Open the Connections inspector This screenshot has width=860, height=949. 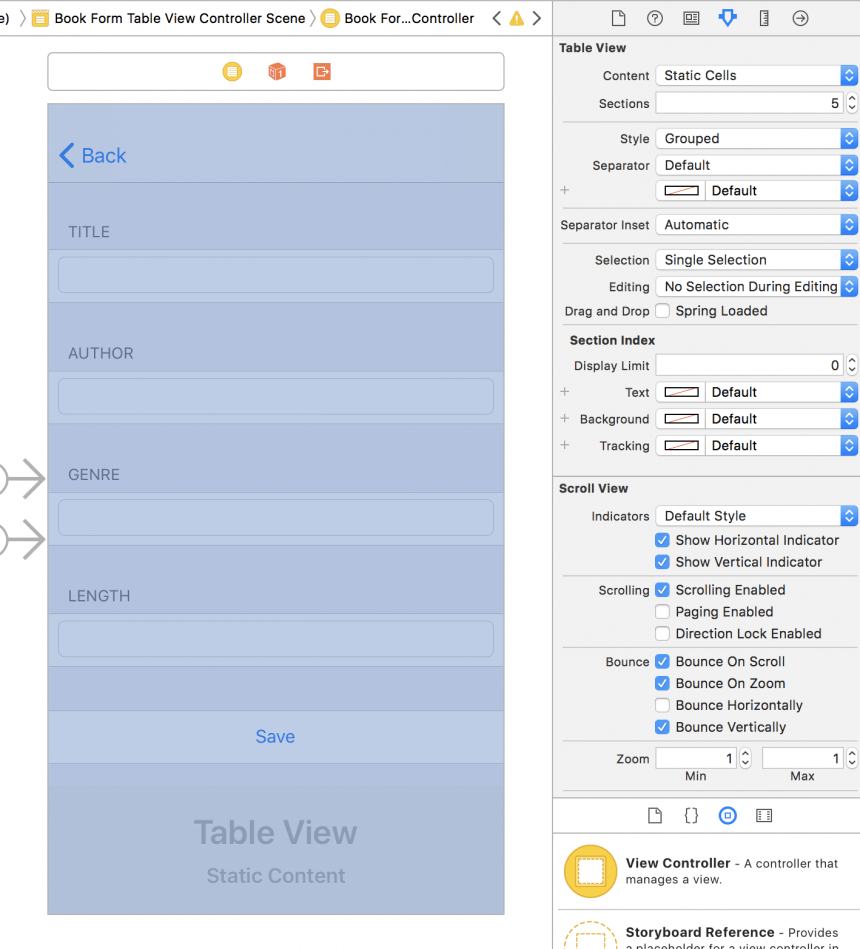[x=800, y=18]
